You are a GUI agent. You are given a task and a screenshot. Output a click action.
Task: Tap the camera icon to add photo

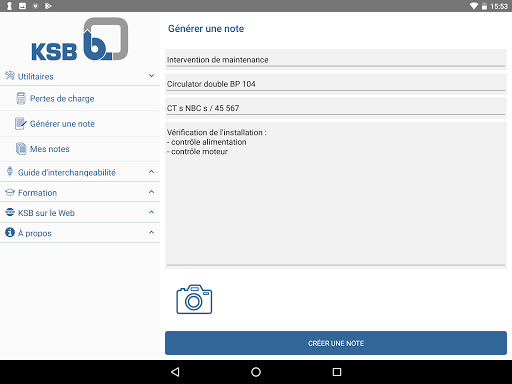[x=194, y=299]
